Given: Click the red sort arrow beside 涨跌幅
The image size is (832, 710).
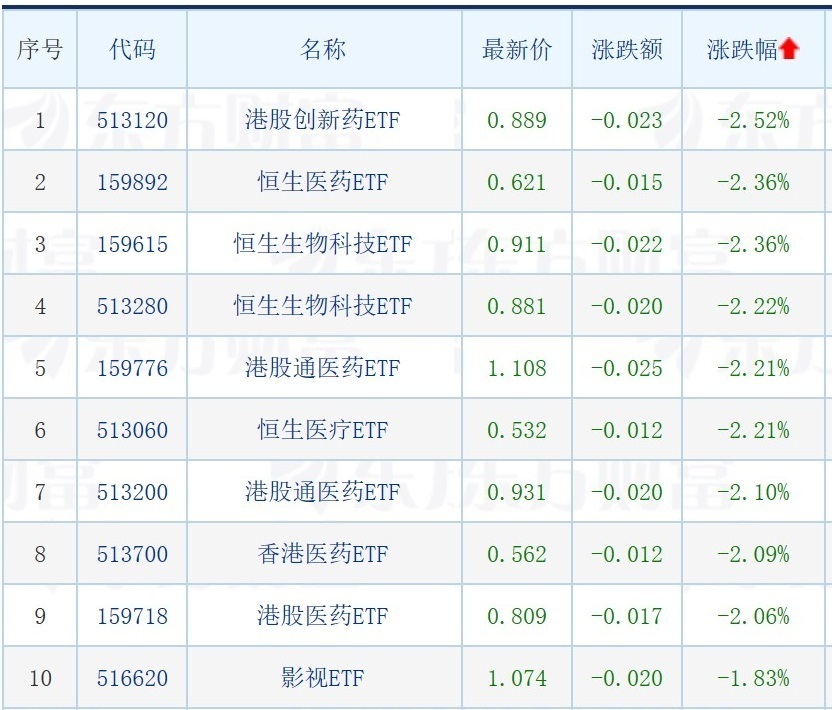Looking at the screenshot, I should [x=790, y=49].
